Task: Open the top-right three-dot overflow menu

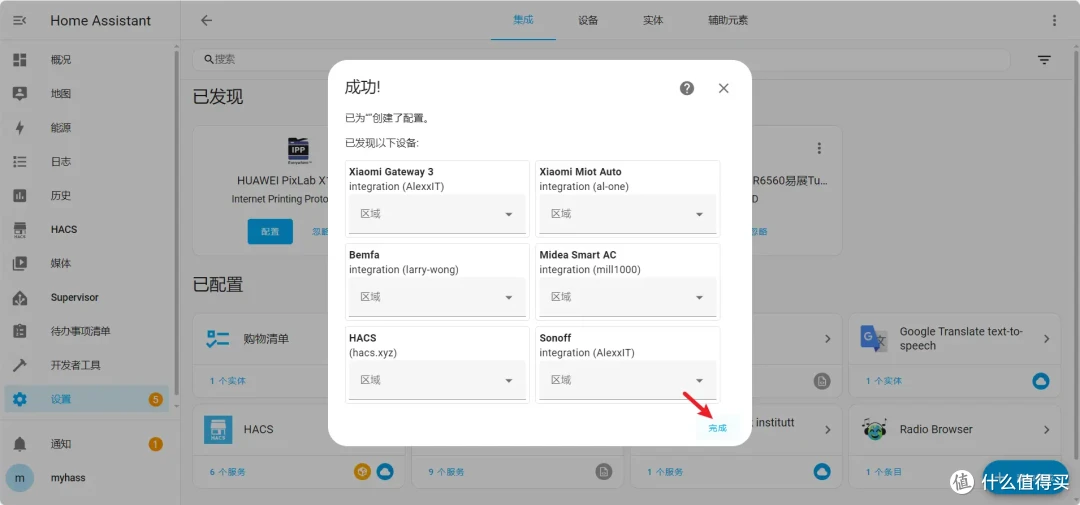Action: 1055,21
